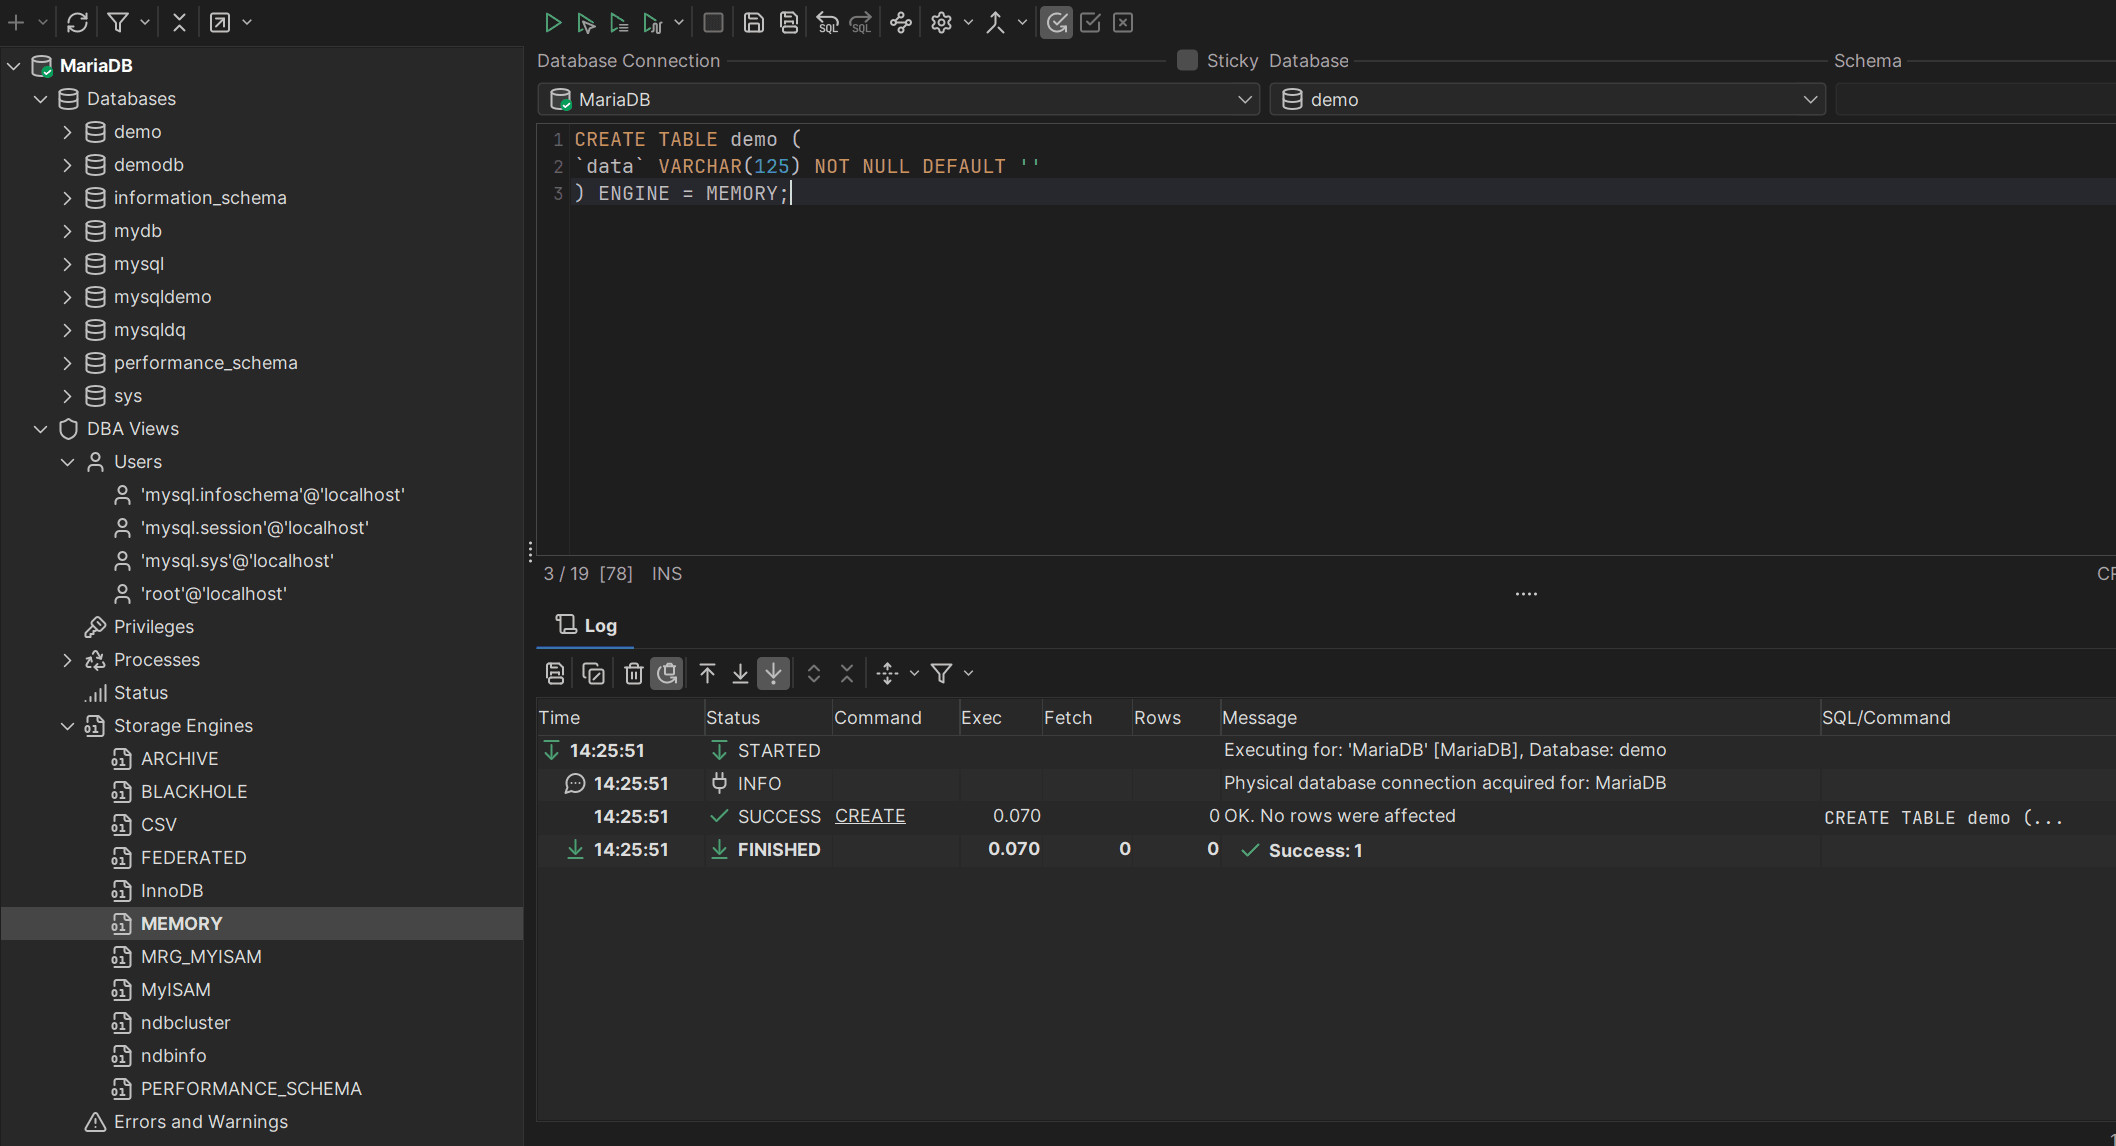The width and height of the screenshot is (2116, 1146).
Task: Click the explain plan graph icon in the toolbar
Action: pos(901,22)
